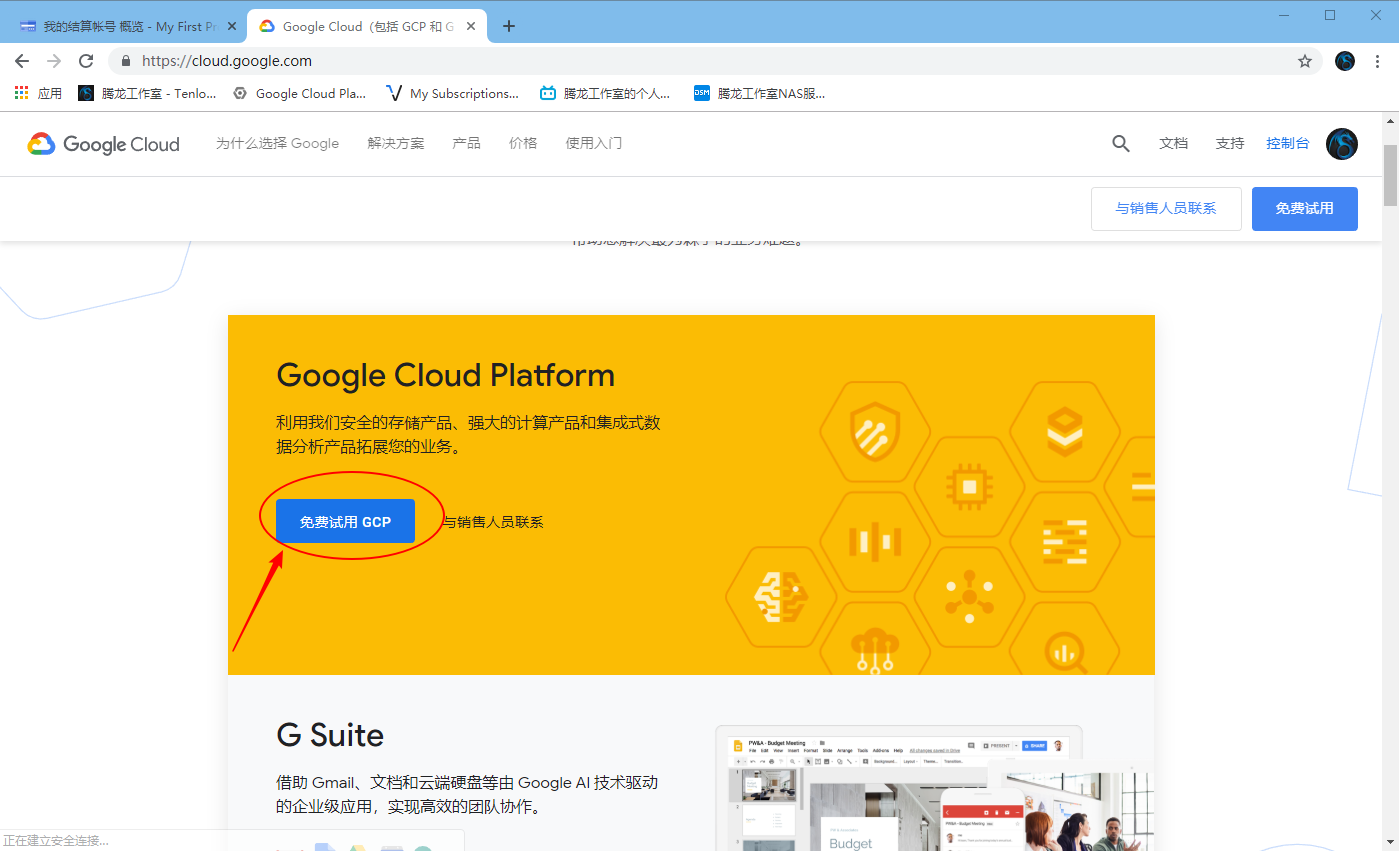Image resolution: width=1399 pixels, height=851 pixels.
Task: Switch to the Google Cloud tab
Action: [x=365, y=26]
